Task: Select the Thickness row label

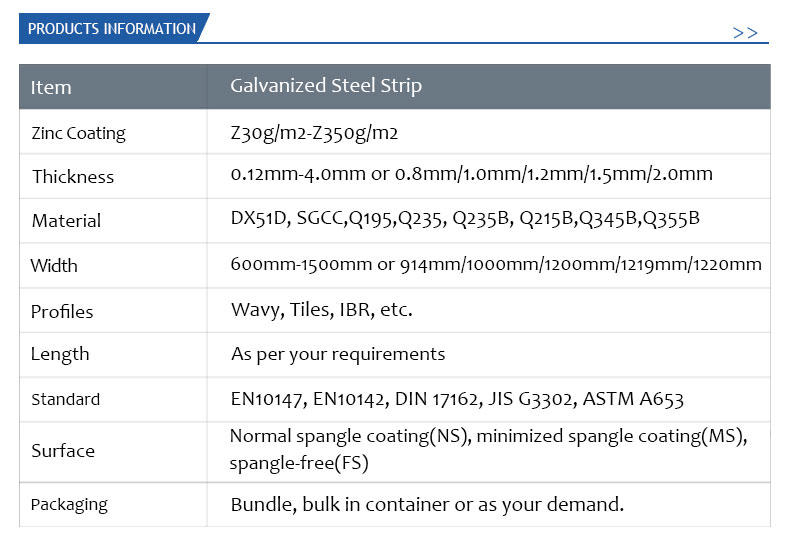Action: click(73, 177)
